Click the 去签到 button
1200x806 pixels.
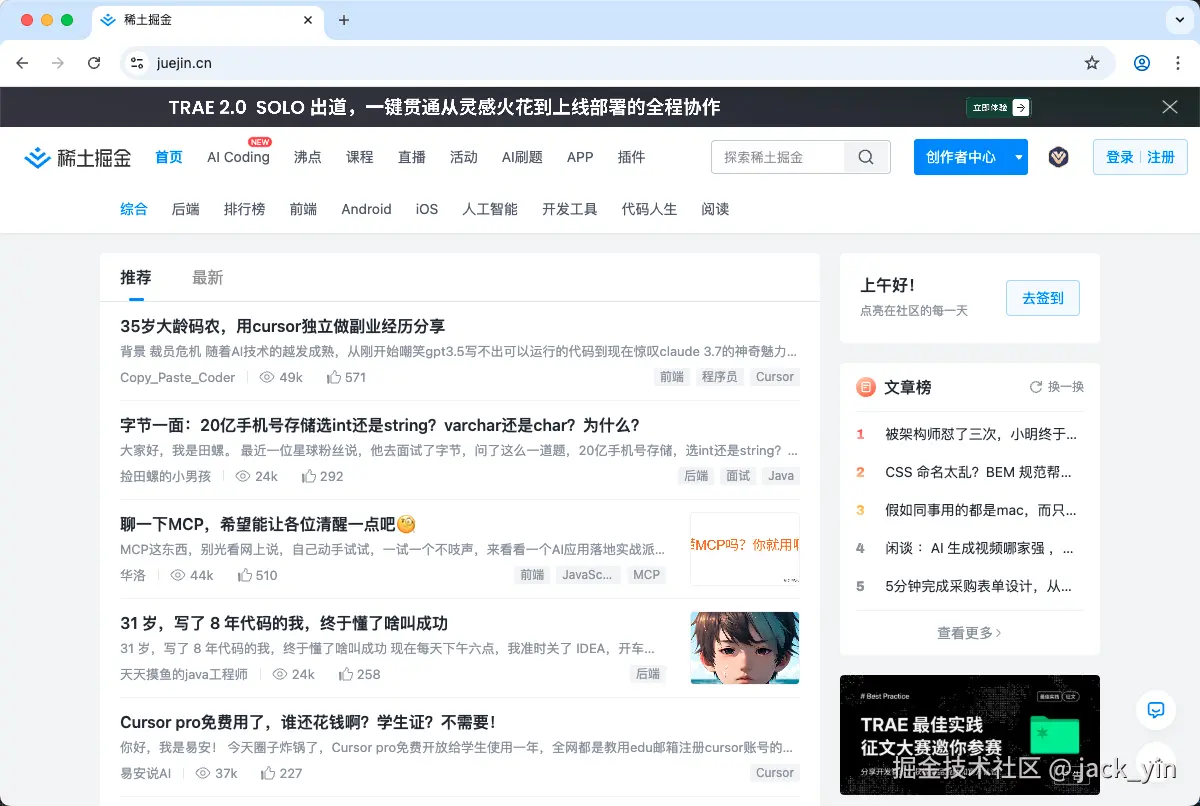1043,298
